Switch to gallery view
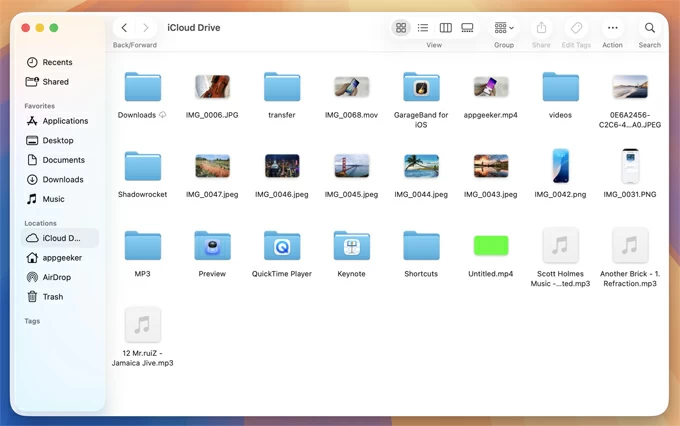 [467, 28]
